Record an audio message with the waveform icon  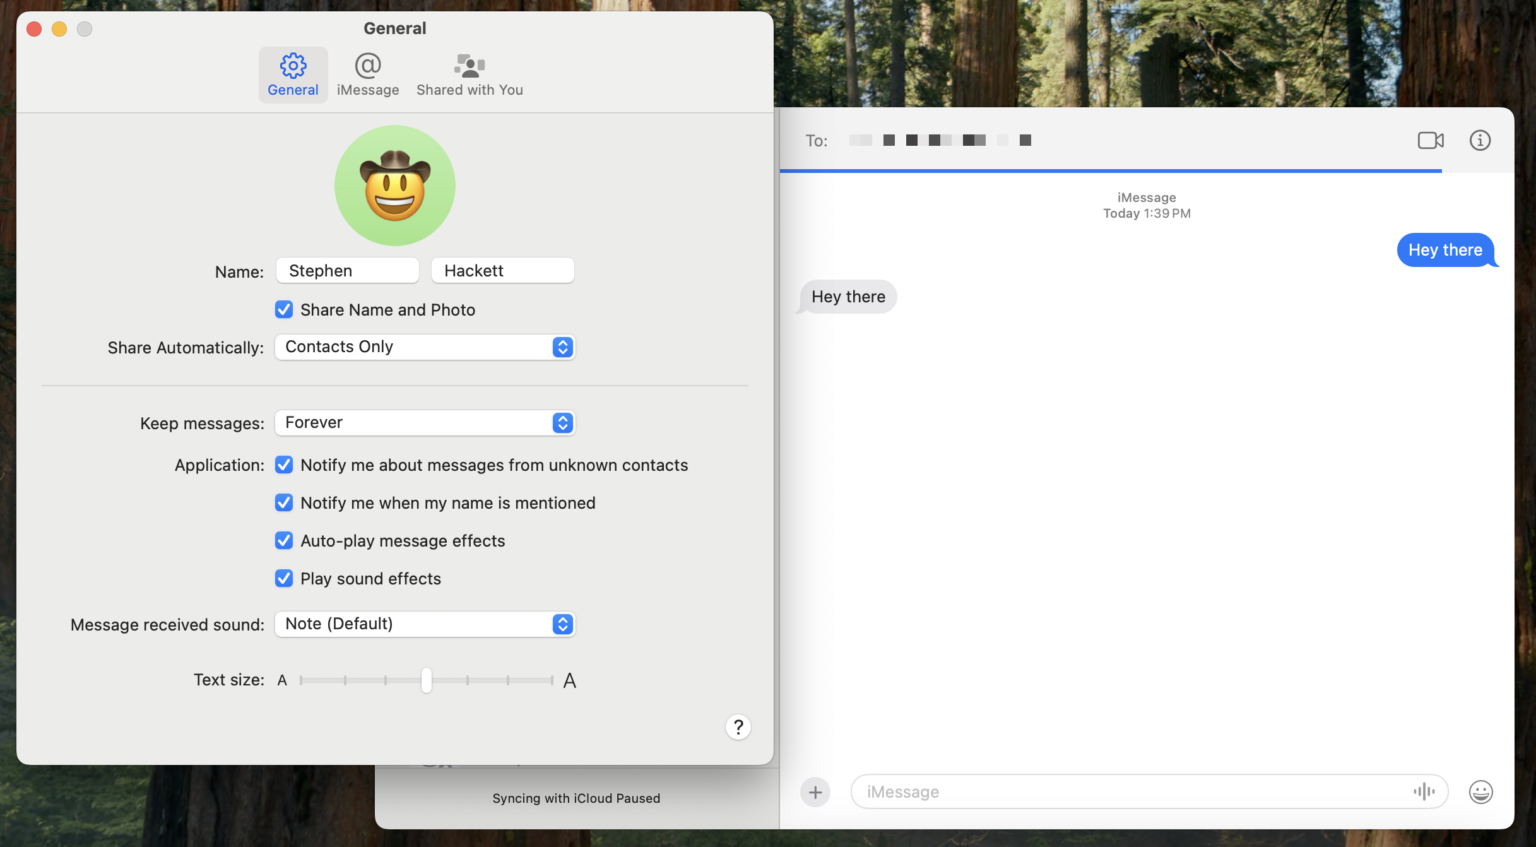coord(1424,791)
